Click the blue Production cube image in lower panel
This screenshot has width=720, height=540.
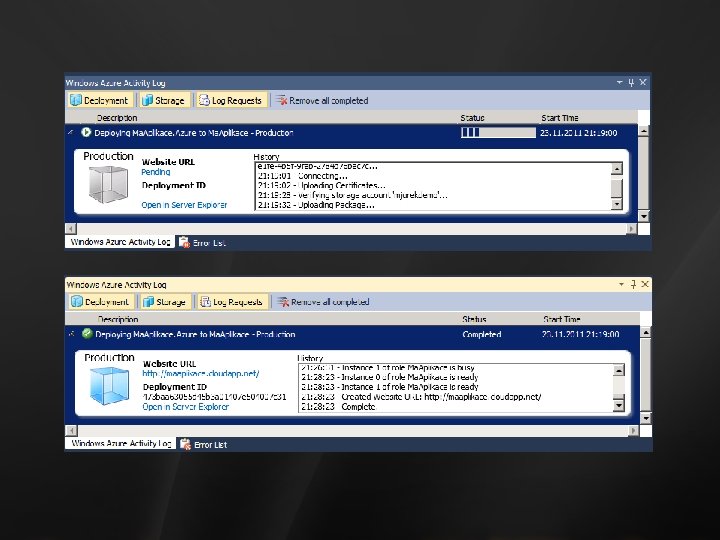click(x=109, y=386)
